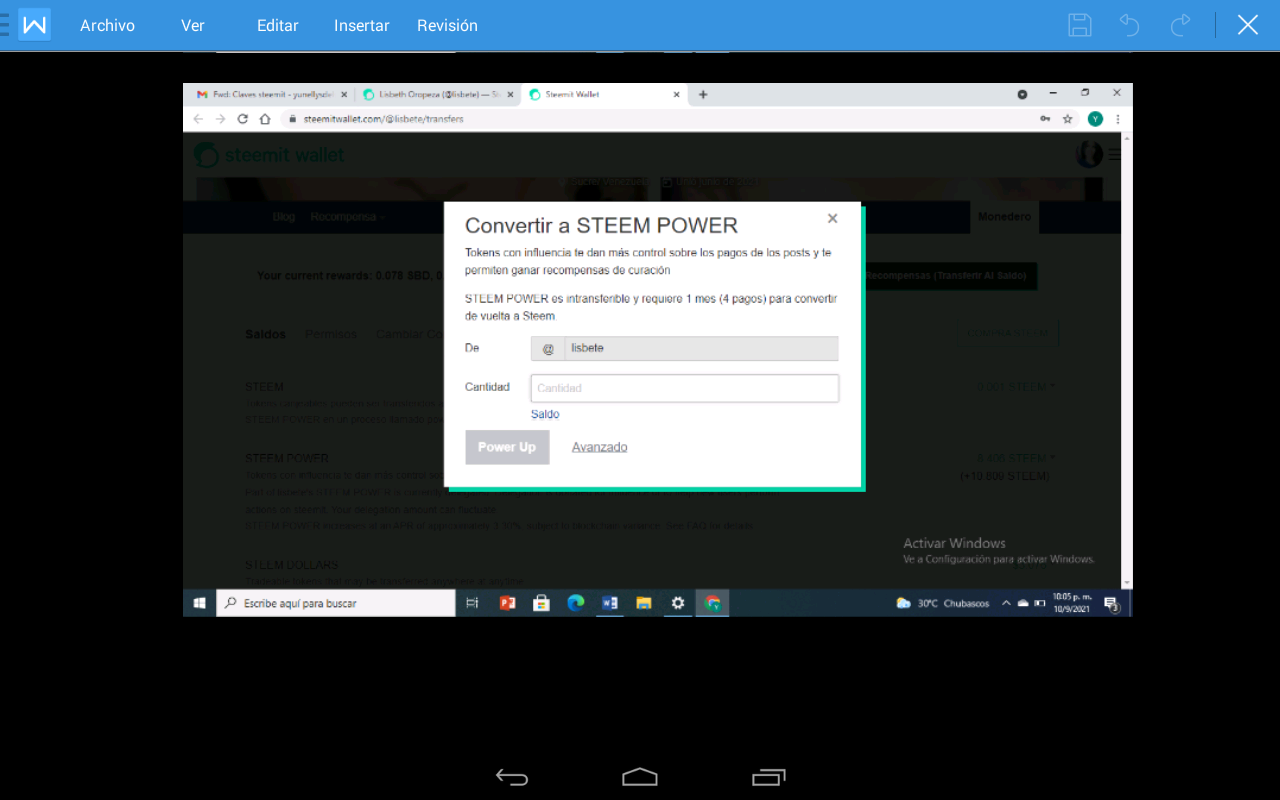Open the Archivo menu
1280x800 pixels.
click(107, 26)
